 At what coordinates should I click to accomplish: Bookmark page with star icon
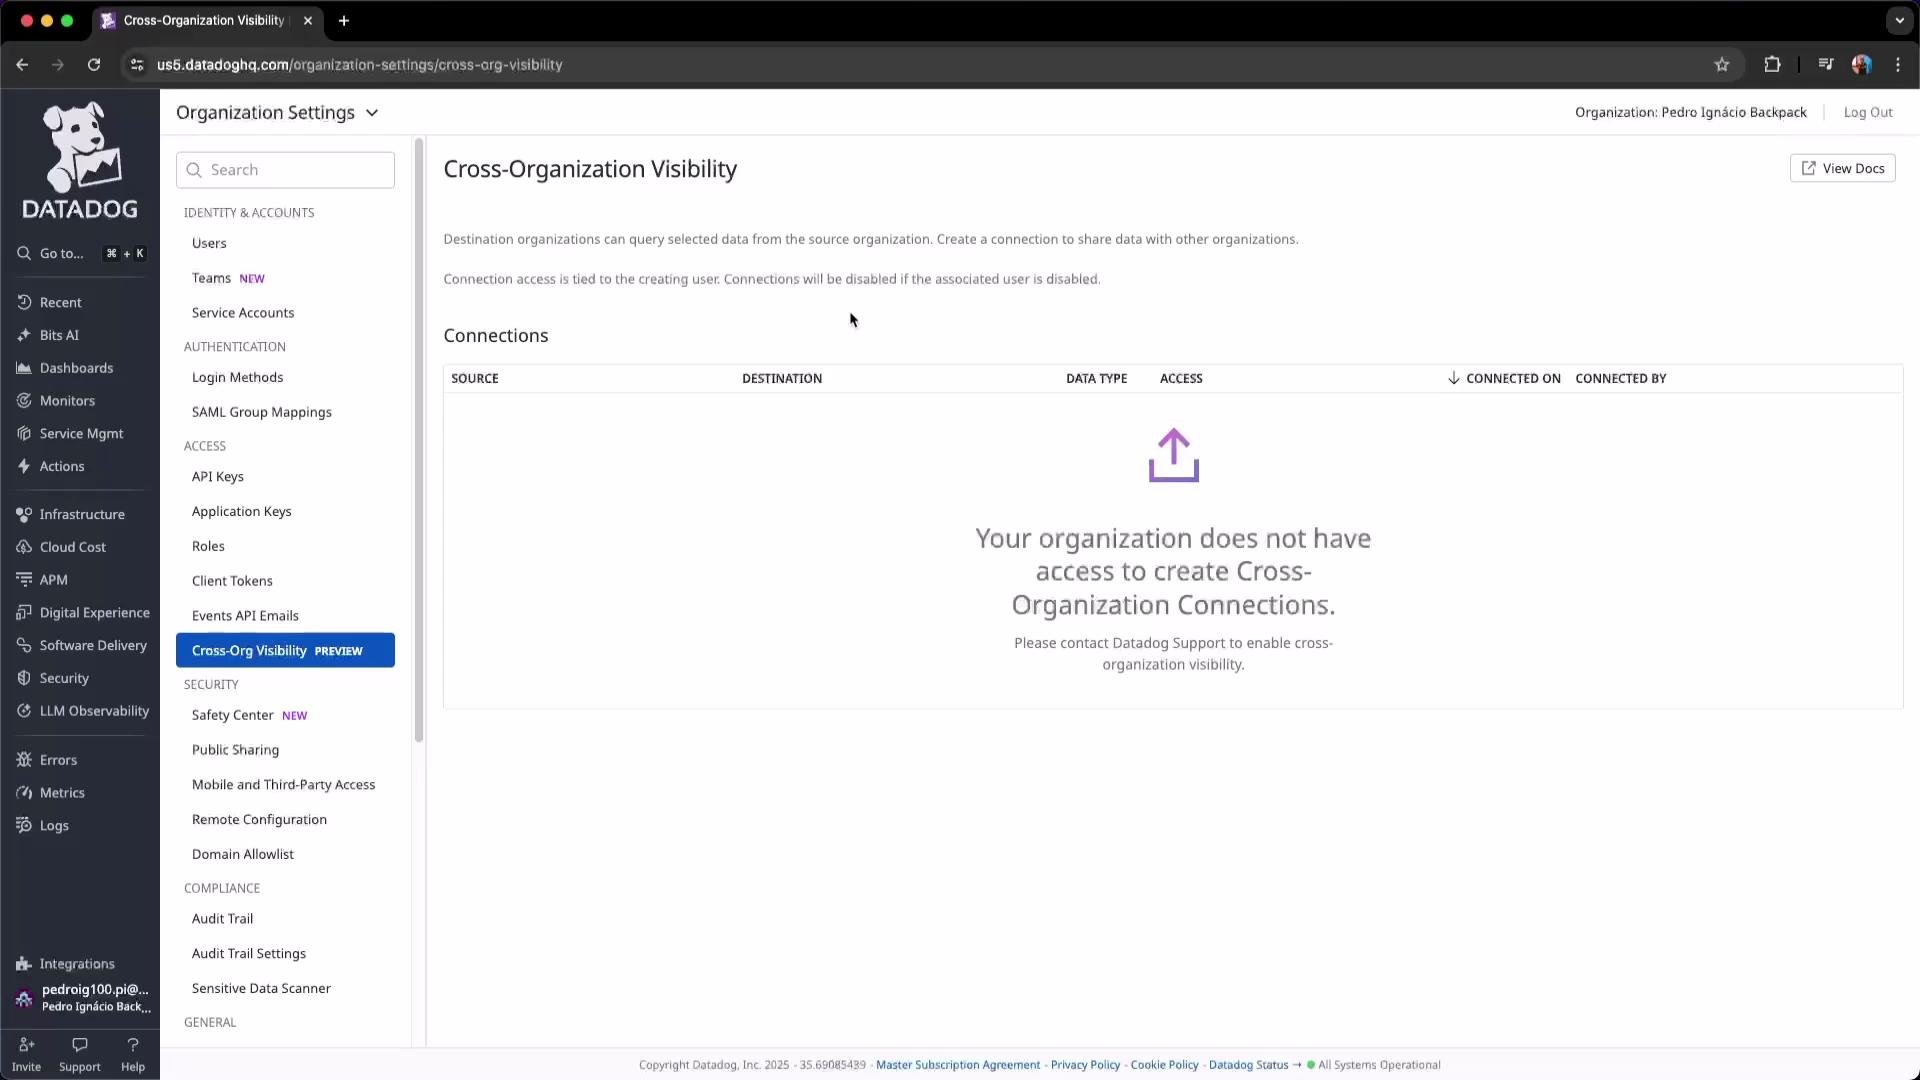coord(1722,64)
